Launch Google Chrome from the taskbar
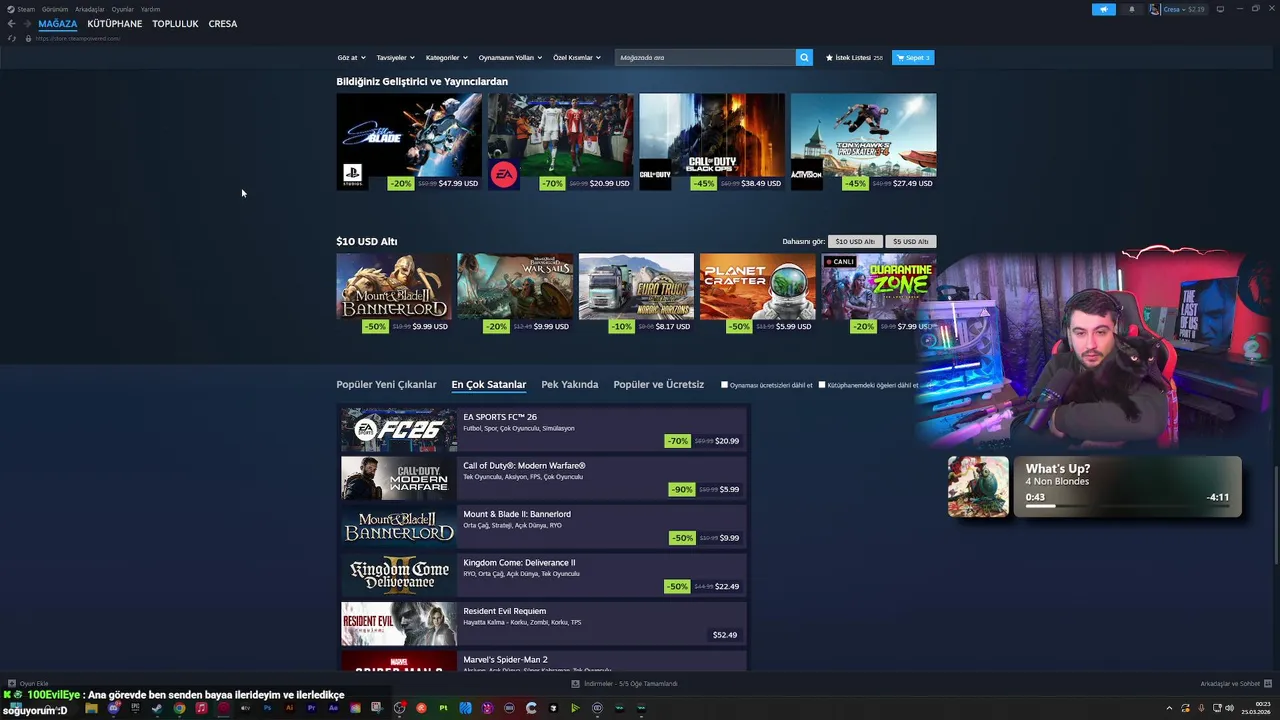 (179, 708)
